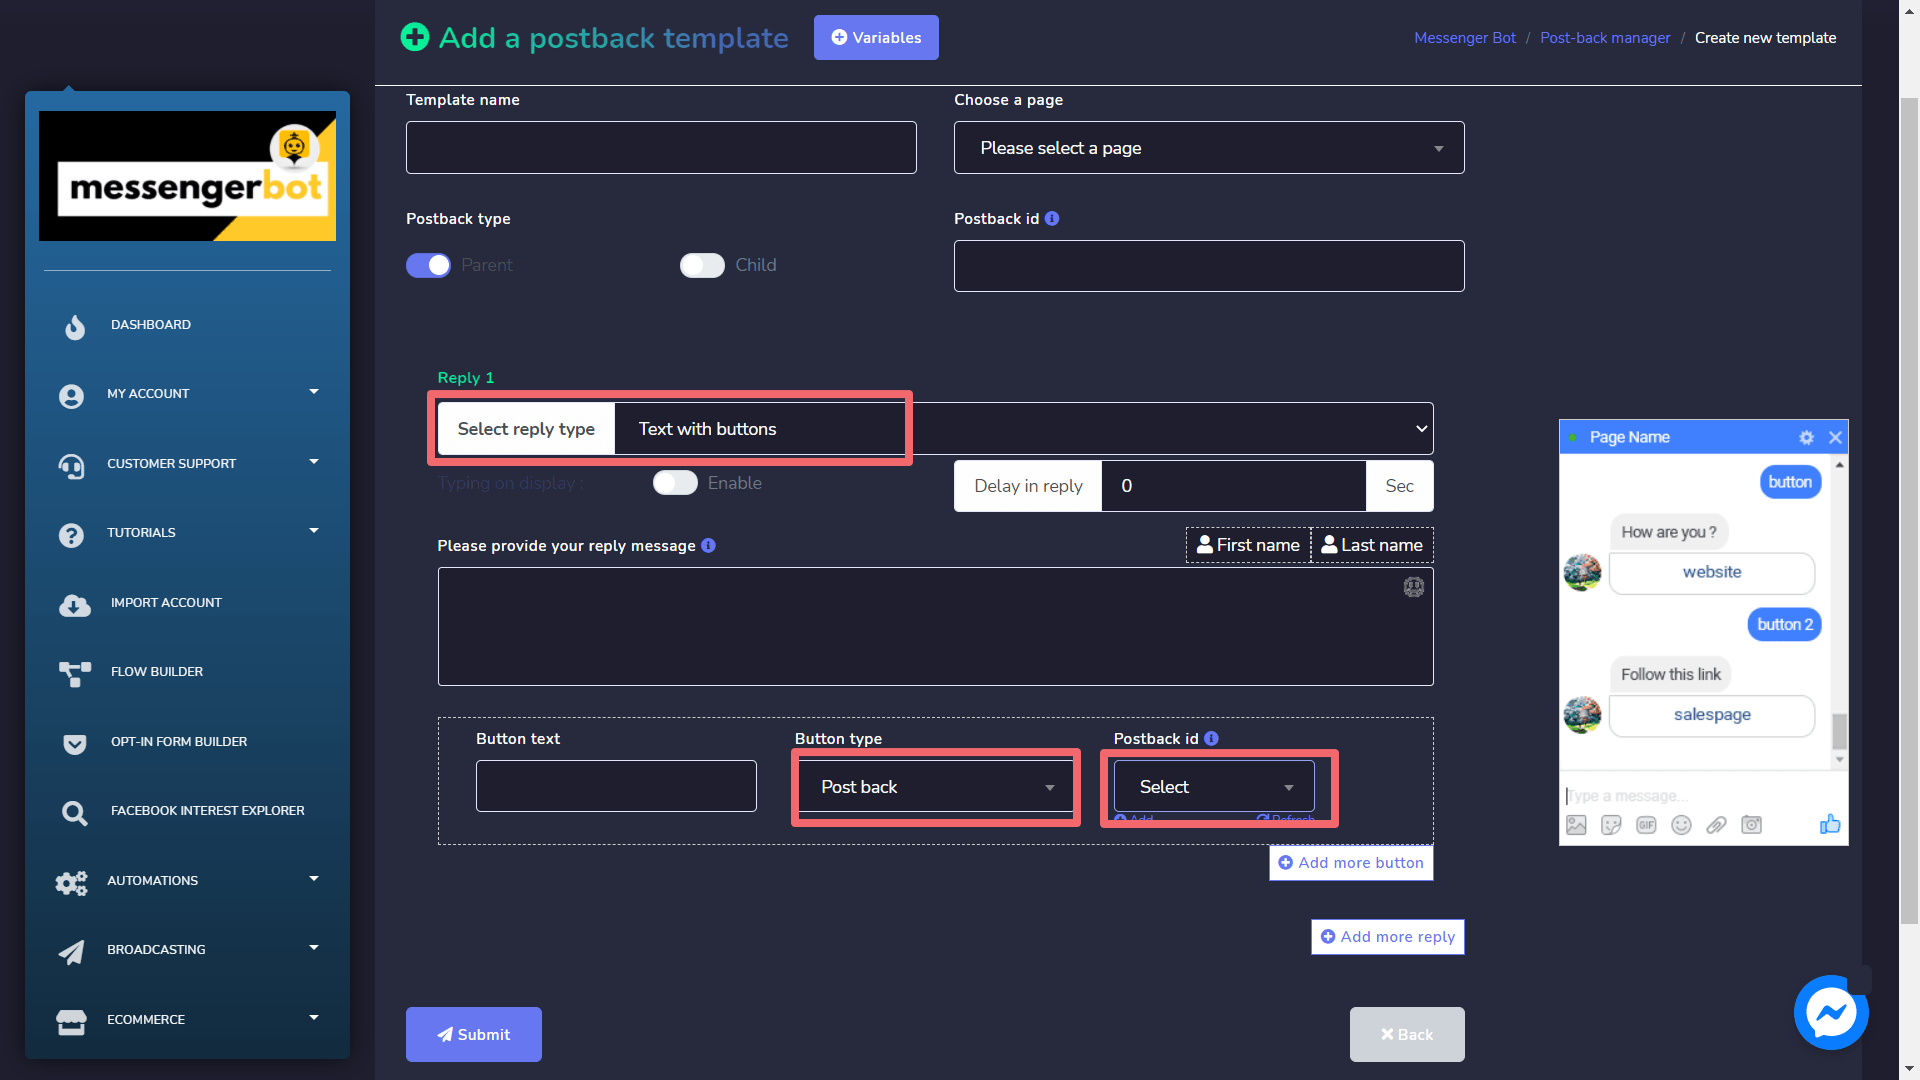Click Add more reply
The width and height of the screenshot is (1920, 1080).
1388,937
